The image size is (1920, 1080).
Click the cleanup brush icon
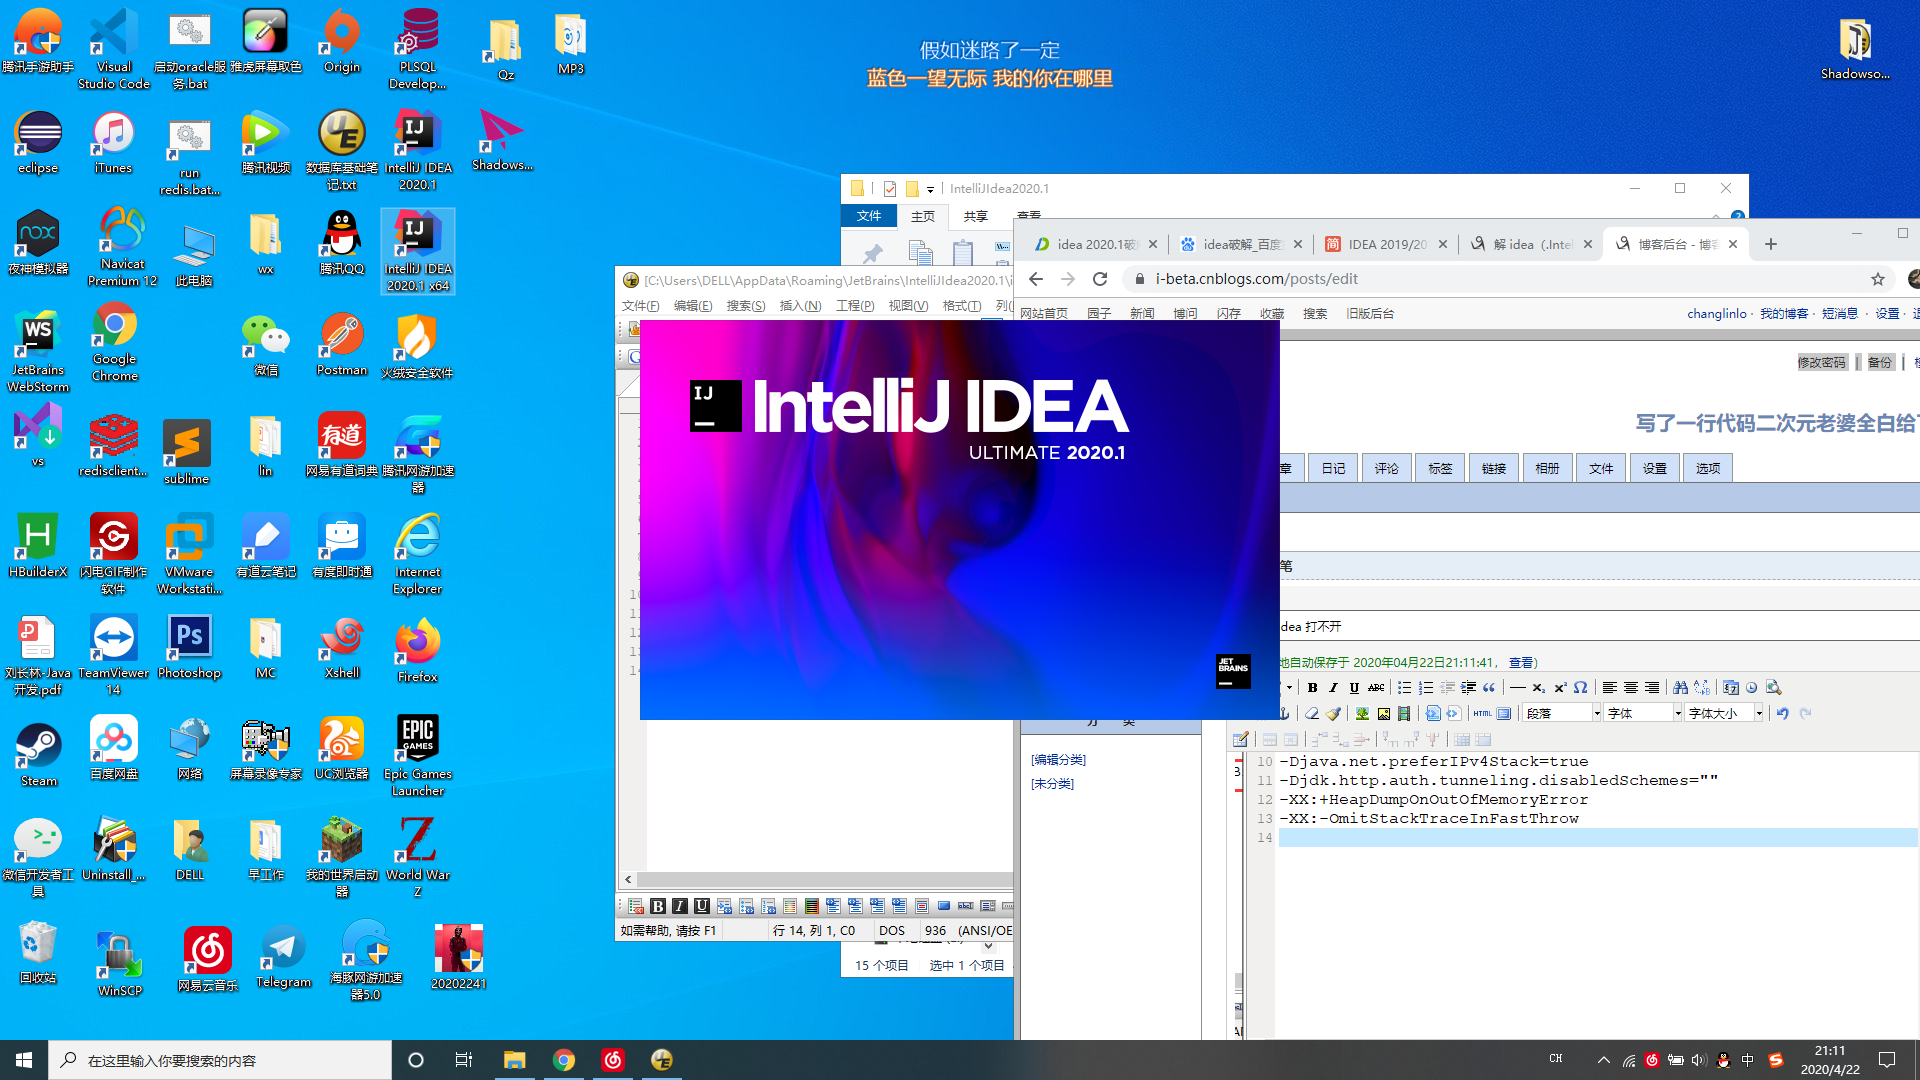(x=1333, y=713)
